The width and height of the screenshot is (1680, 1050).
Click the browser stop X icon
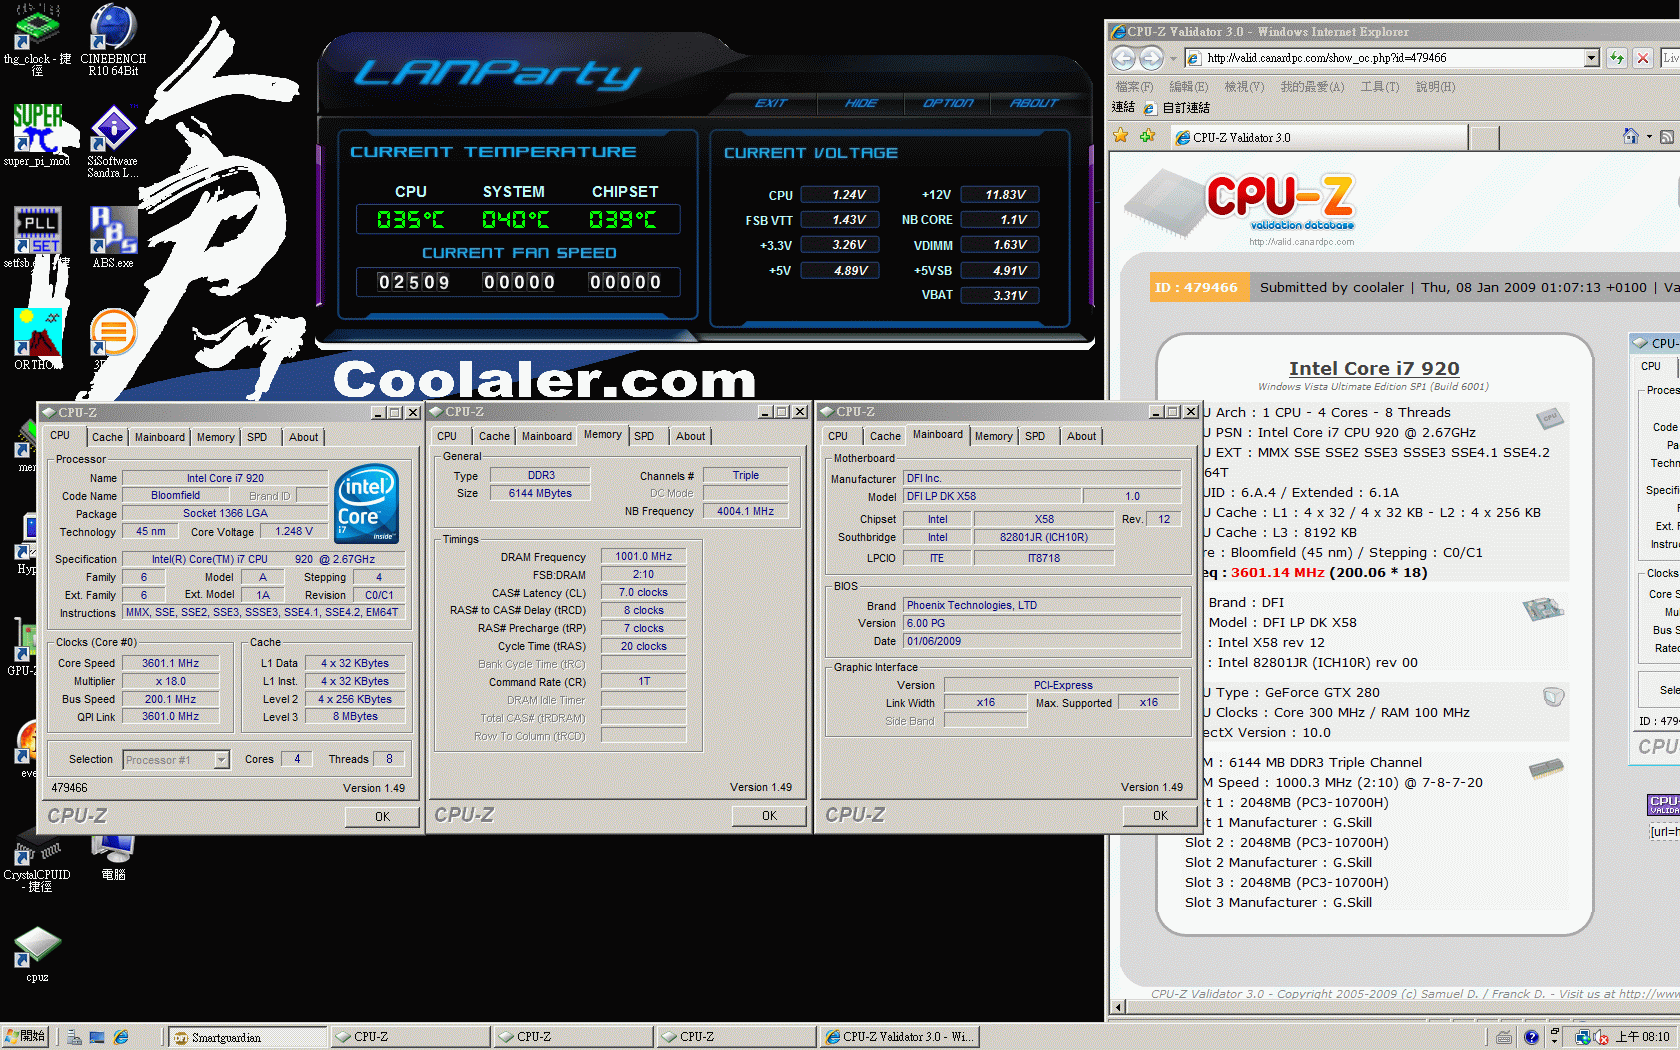[1642, 58]
